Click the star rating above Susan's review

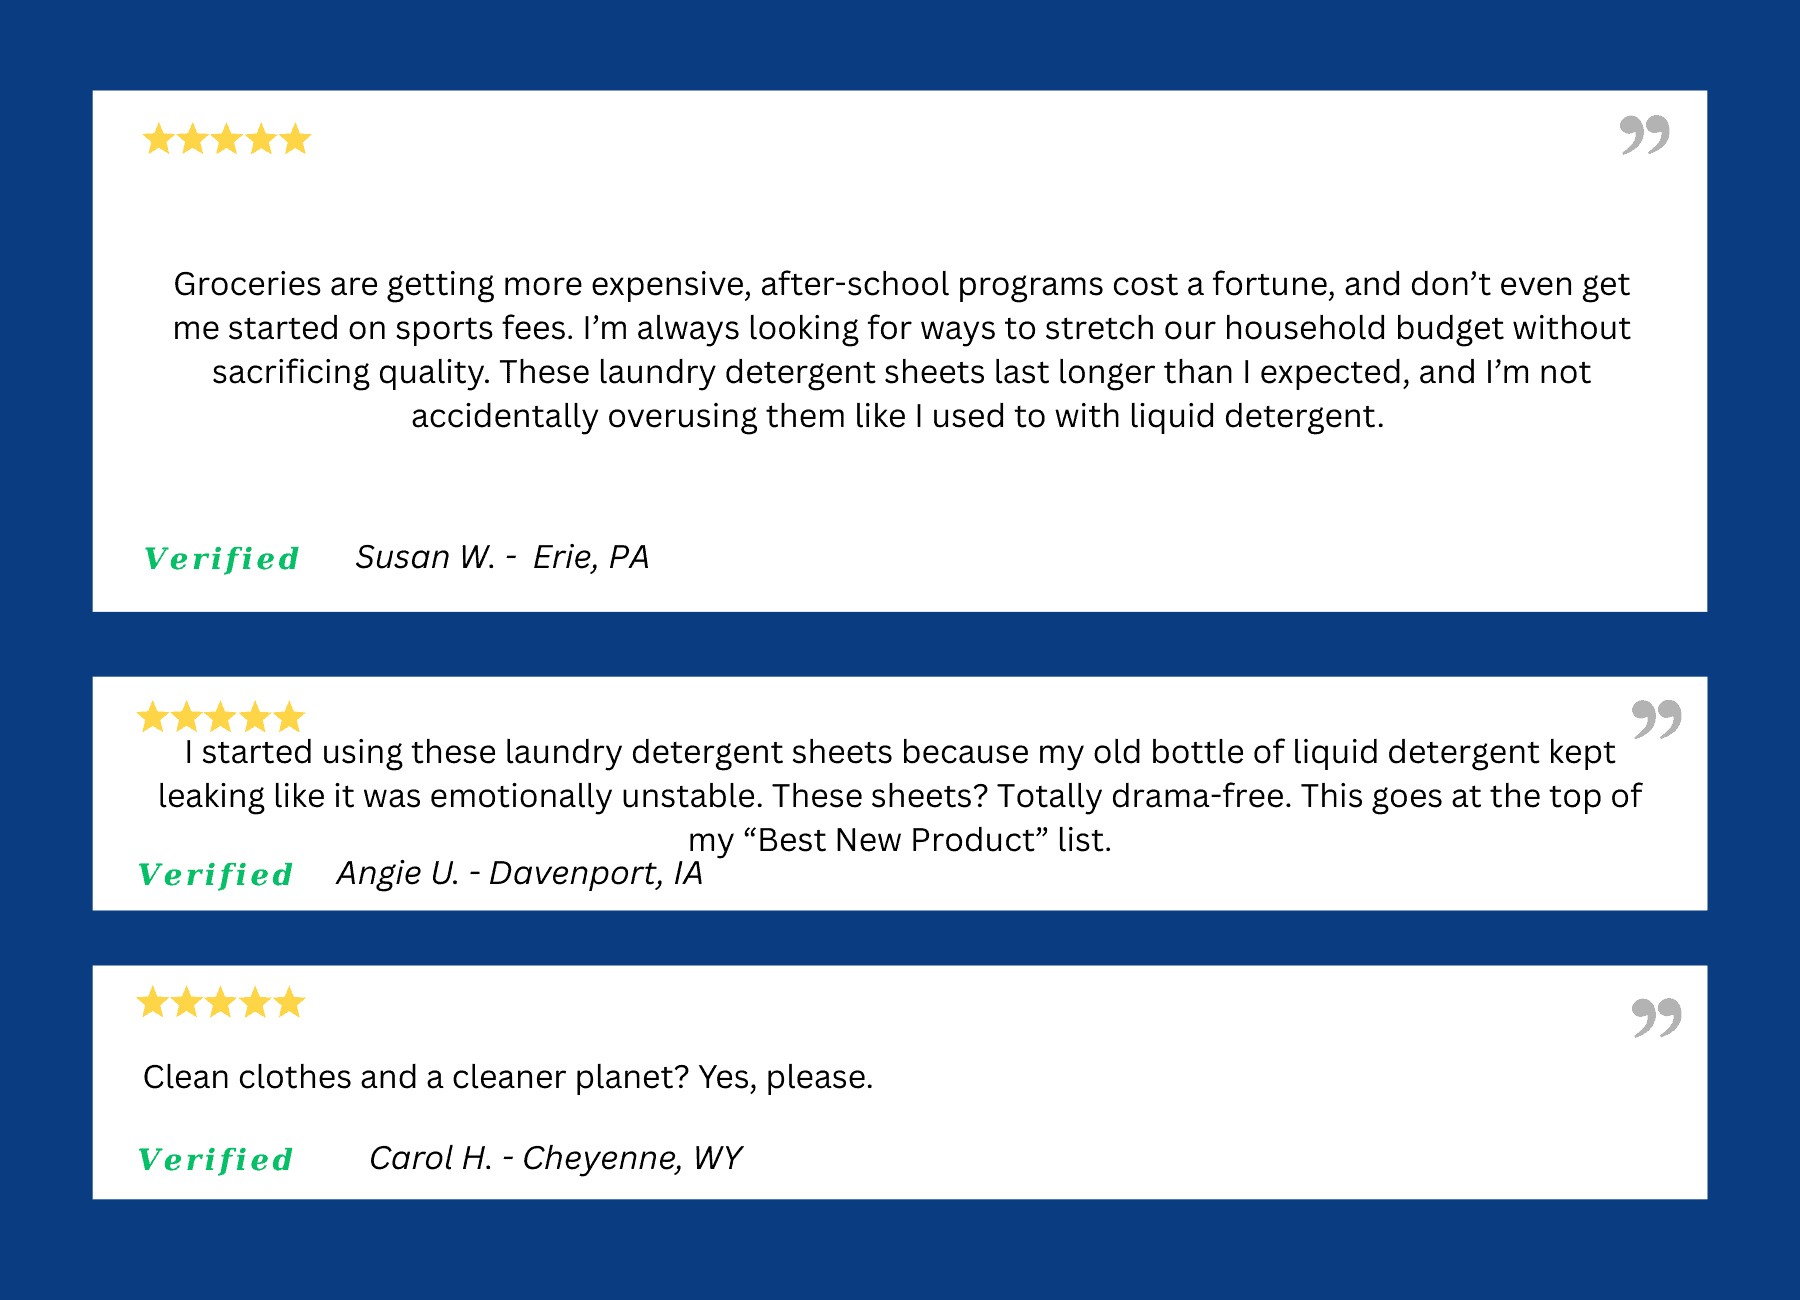(227, 139)
